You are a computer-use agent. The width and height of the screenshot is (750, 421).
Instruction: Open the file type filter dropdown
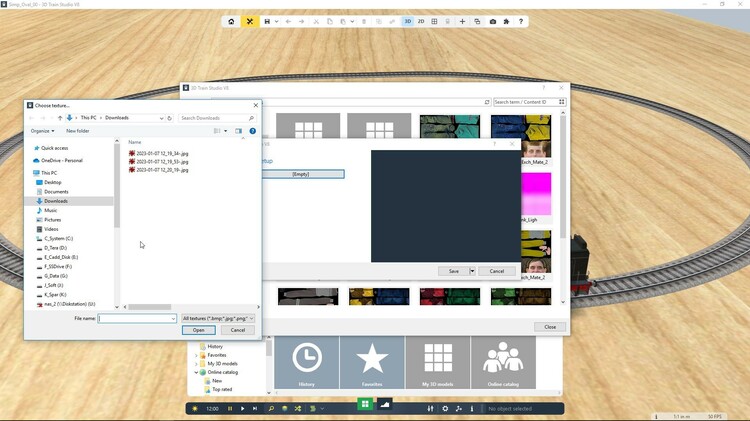[x=217, y=318]
